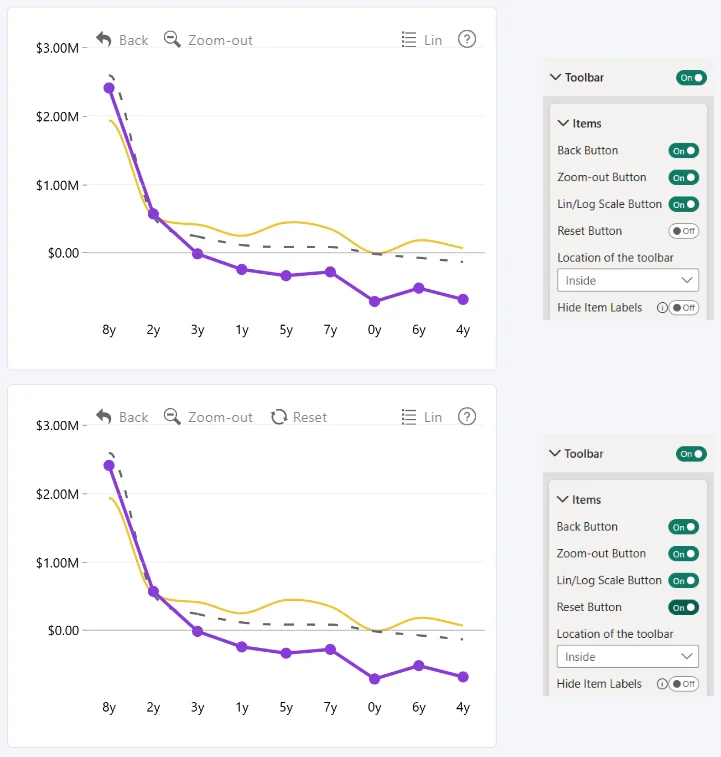Collapse the Toolbar section chevron in top panel
Screen dimensions: 721x757
click(555, 77)
